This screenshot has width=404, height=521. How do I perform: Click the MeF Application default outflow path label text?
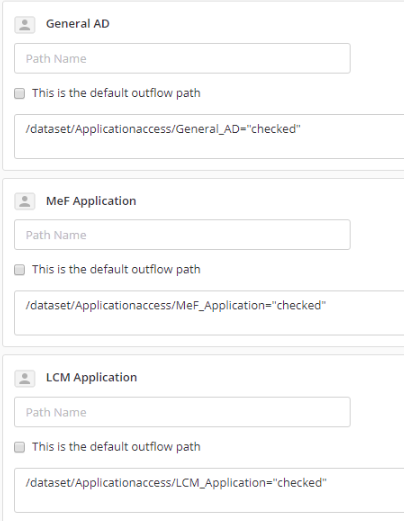[x=116, y=269]
